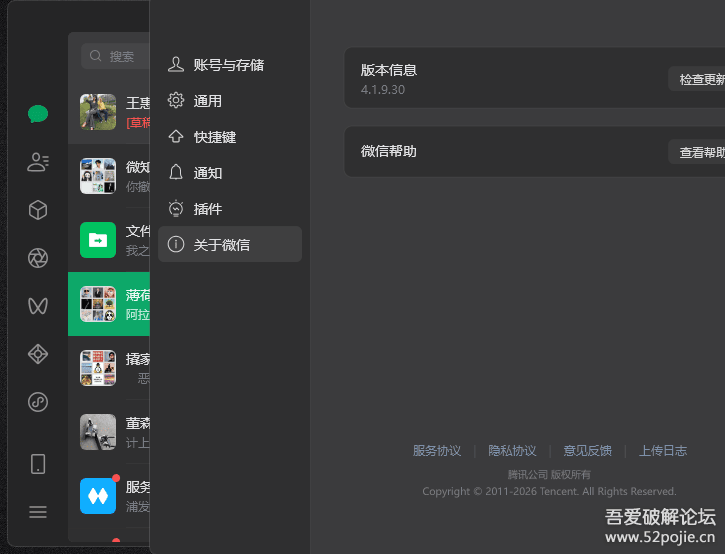Open the Favorites cube icon
The width and height of the screenshot is (725, 554).
point(38,210)
